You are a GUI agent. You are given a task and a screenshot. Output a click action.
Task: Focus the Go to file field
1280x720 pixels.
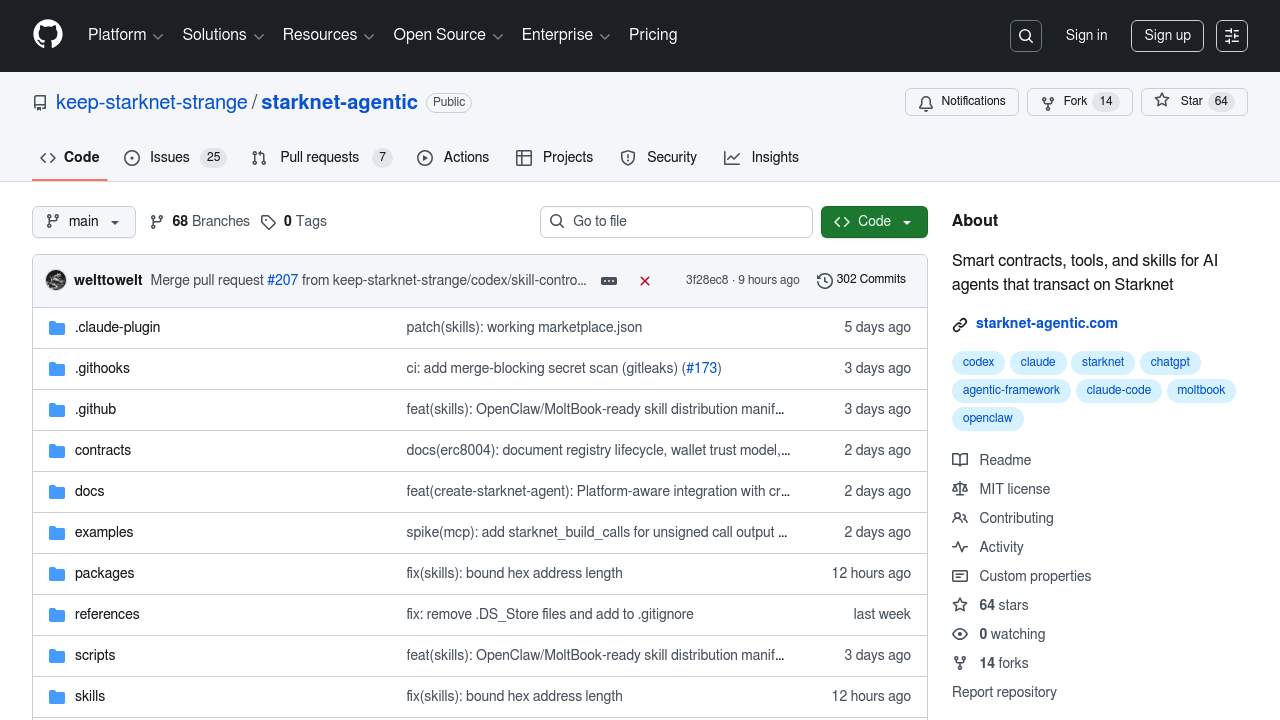point(676,222)
